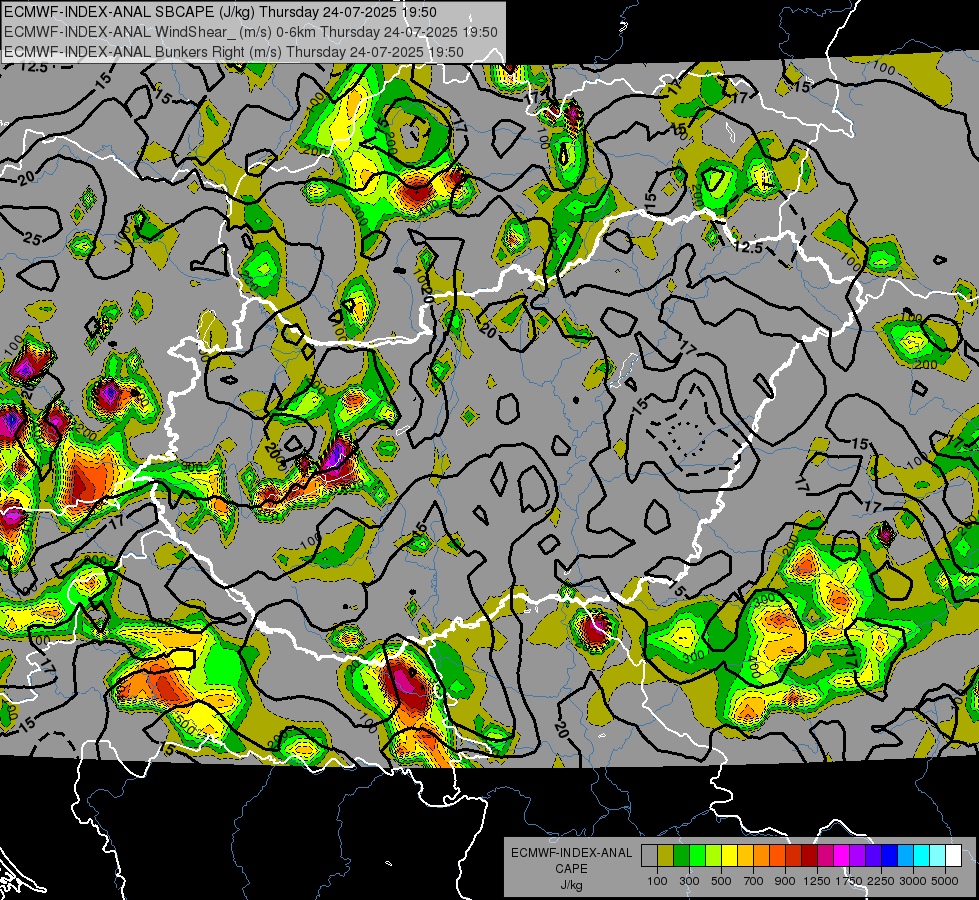
Task: Select the pure blue legend swatch
Action: coord(890,856)
